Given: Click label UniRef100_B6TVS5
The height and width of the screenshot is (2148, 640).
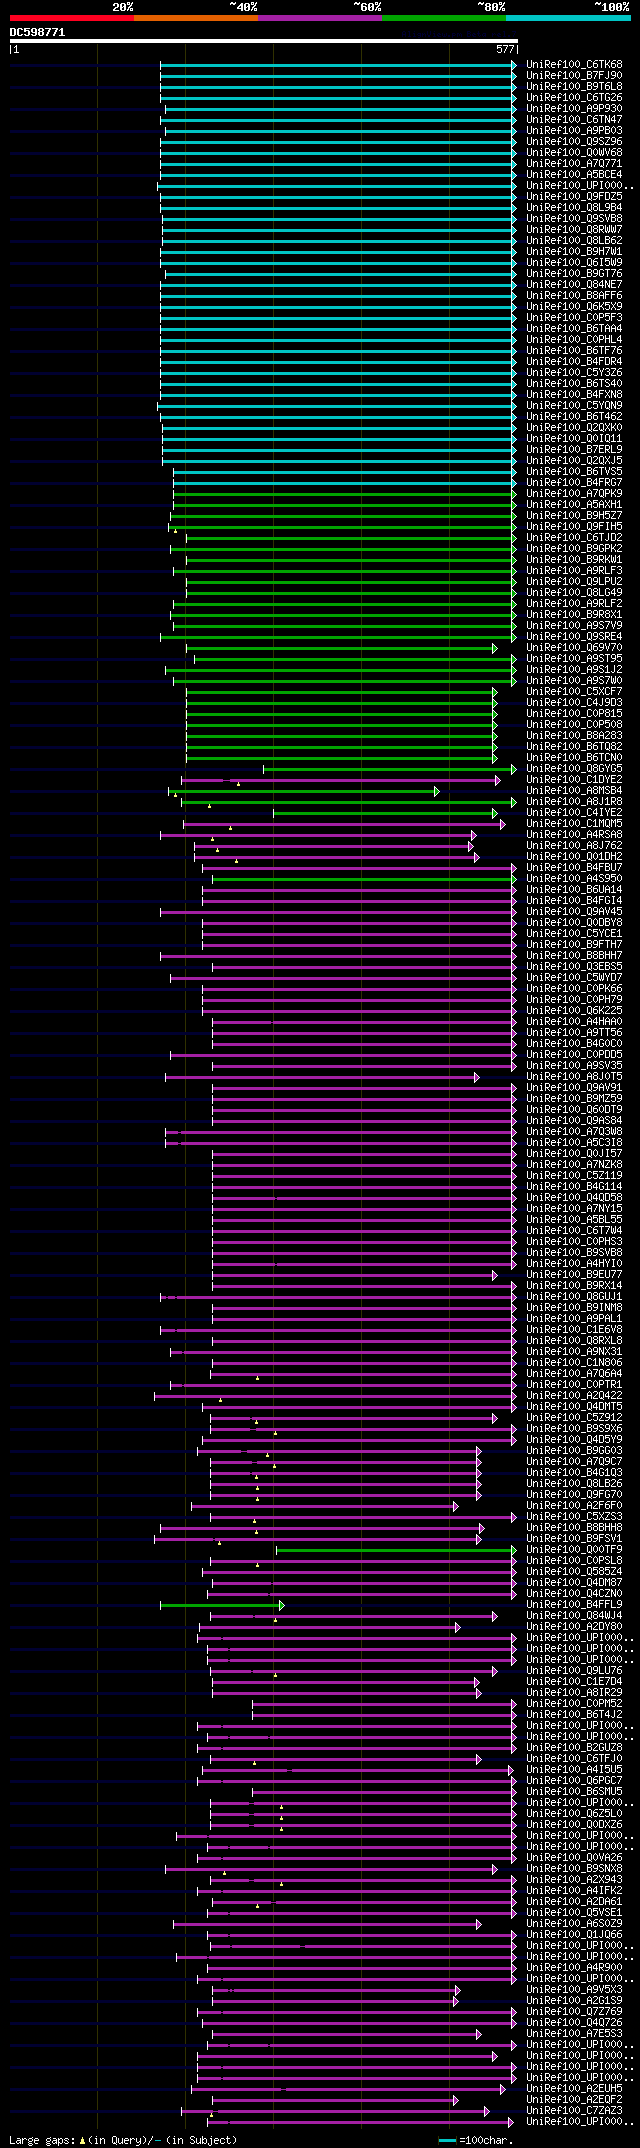Looking at the screenshot, I should click(574, 471).
